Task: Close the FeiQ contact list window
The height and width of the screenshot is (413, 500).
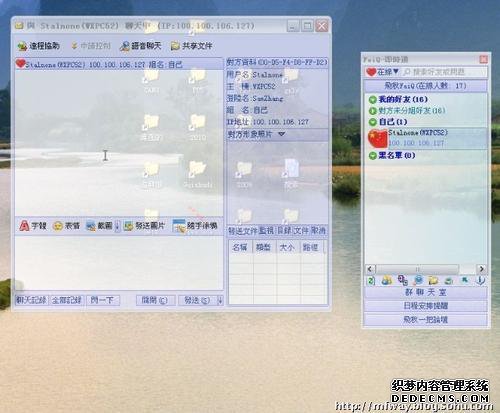Action: (483, 59)
